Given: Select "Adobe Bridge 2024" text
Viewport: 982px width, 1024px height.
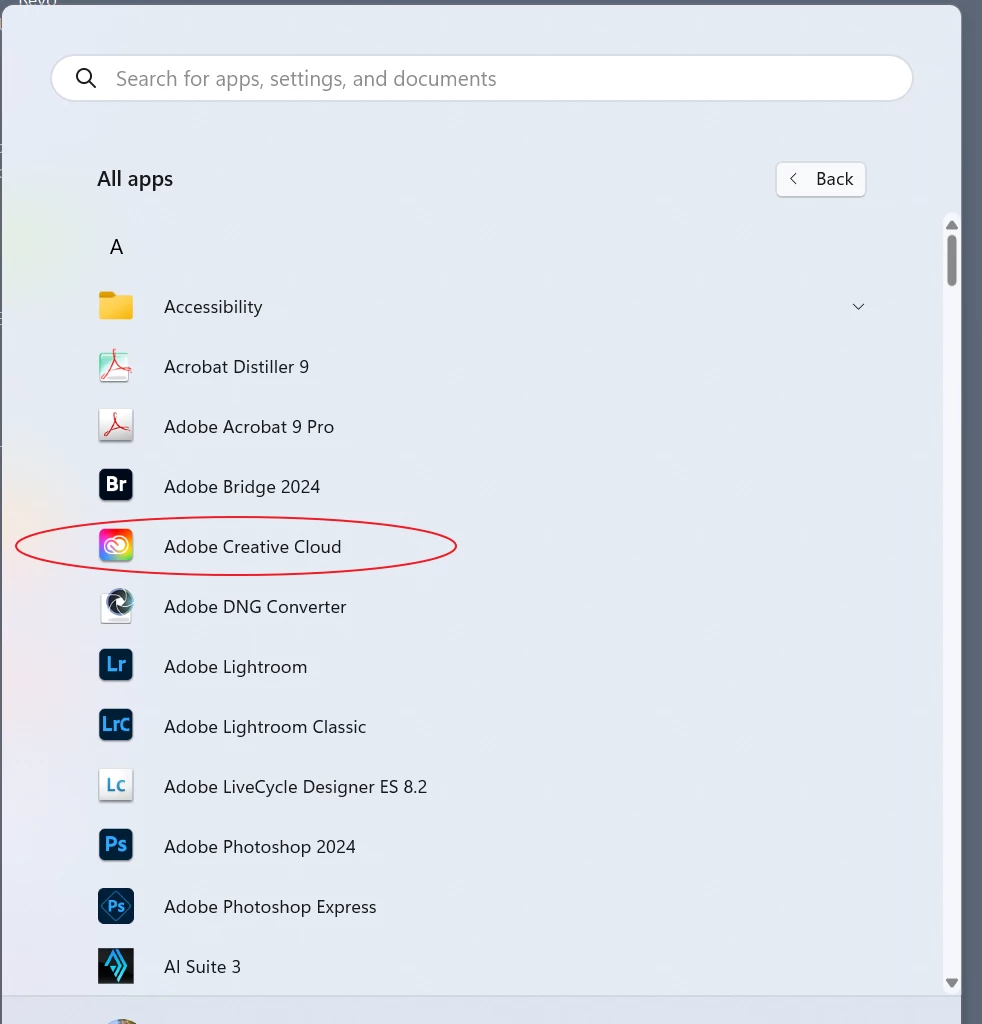Looking at the screenshot, I should point(242,487).
